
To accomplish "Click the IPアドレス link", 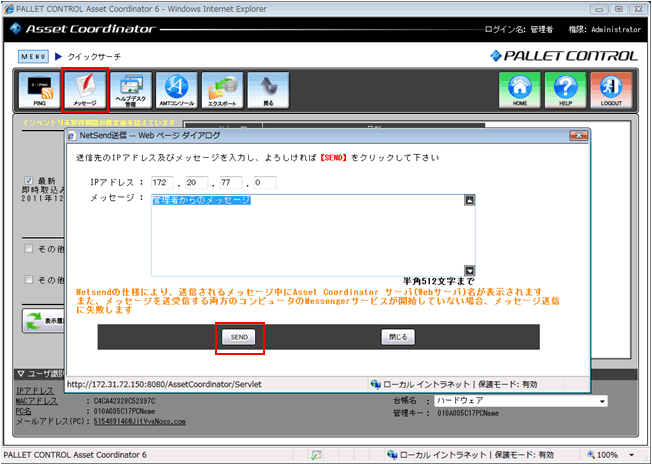I will coord(35,391).
